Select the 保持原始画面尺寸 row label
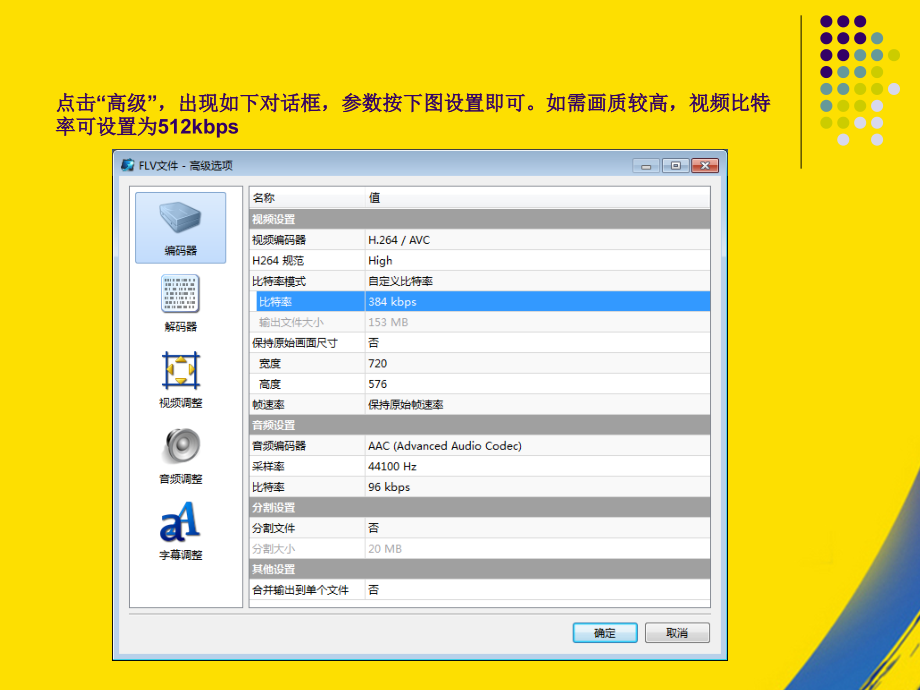Viewport: 920px width, 690px height. pos(295,343)
